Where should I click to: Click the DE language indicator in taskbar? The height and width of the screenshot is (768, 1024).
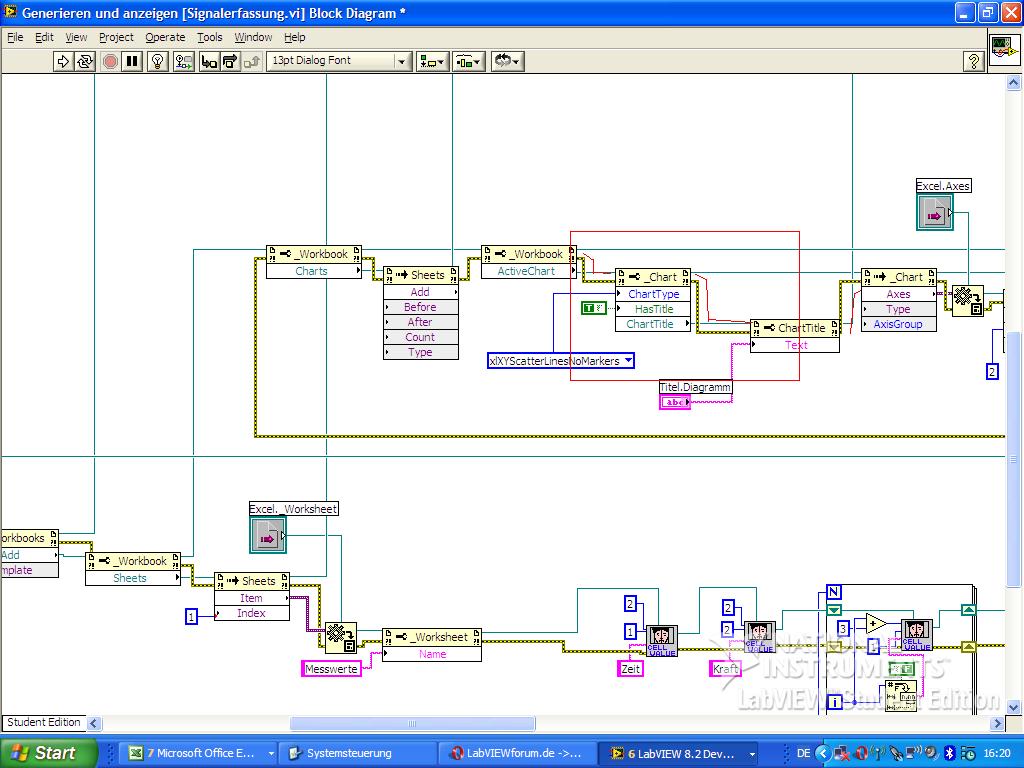pos(803,753)
